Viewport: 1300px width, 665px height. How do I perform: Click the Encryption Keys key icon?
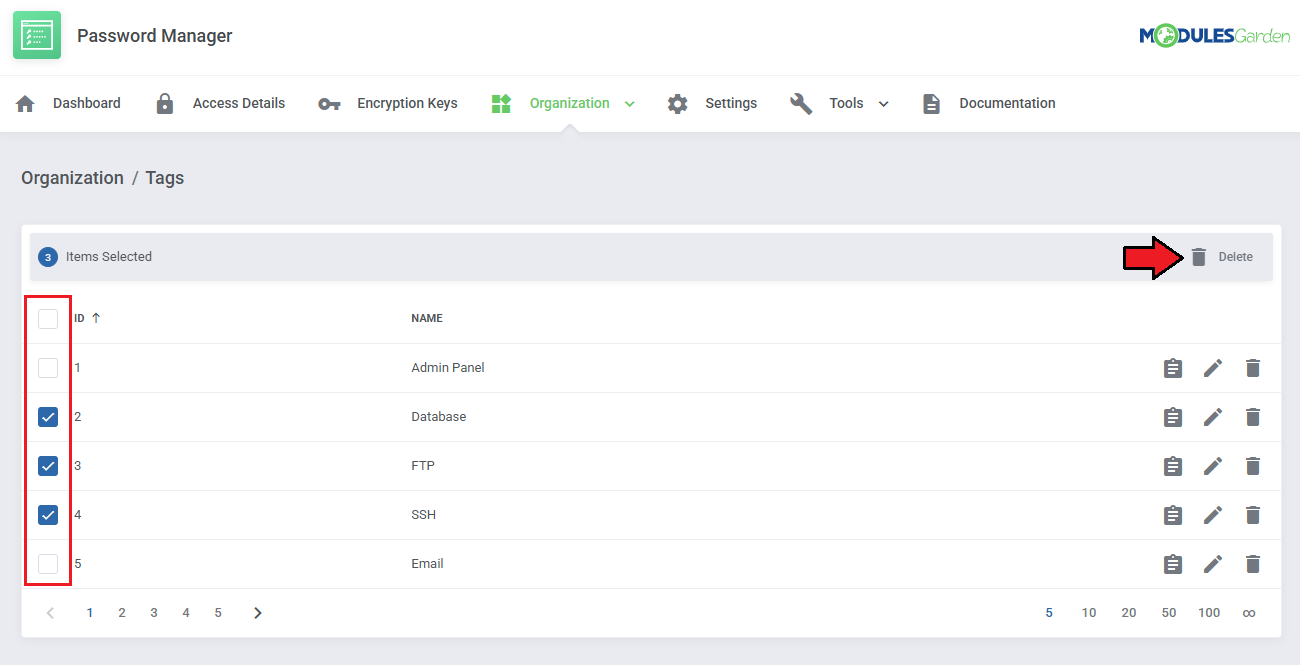pyautogui.click(x=329, y=104)
